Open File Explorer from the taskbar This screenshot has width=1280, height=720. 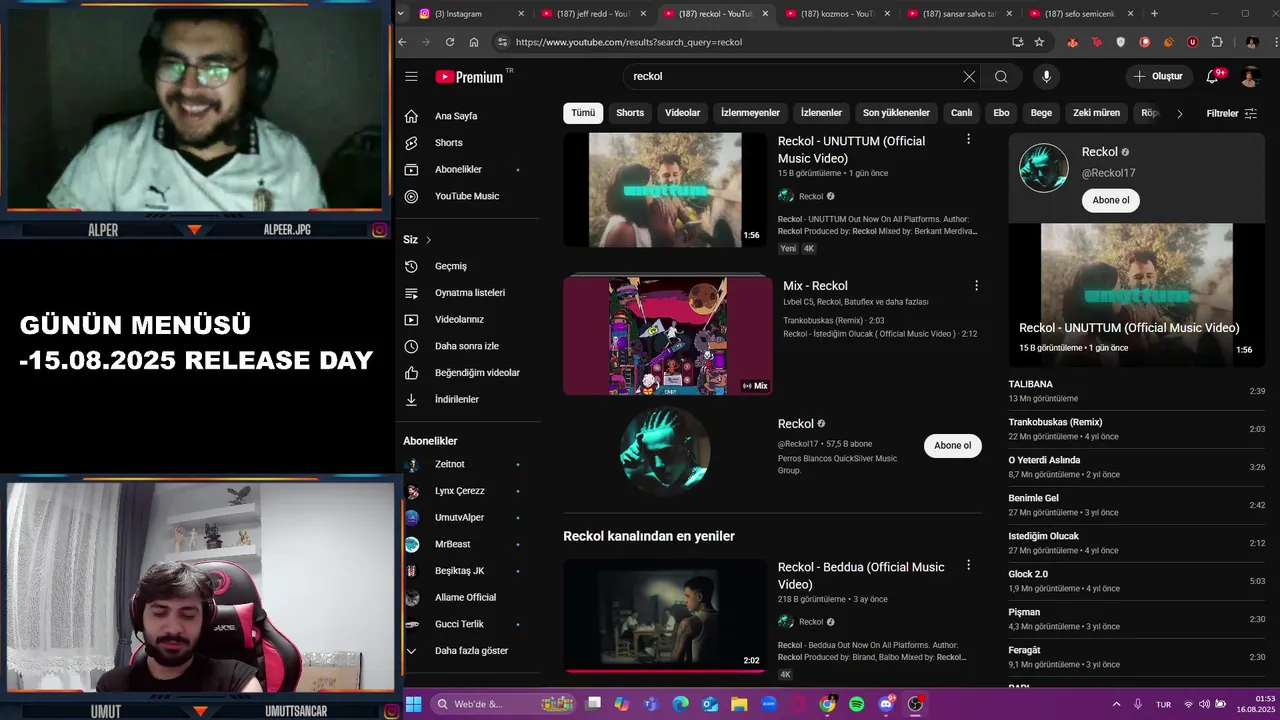(739, 704)
